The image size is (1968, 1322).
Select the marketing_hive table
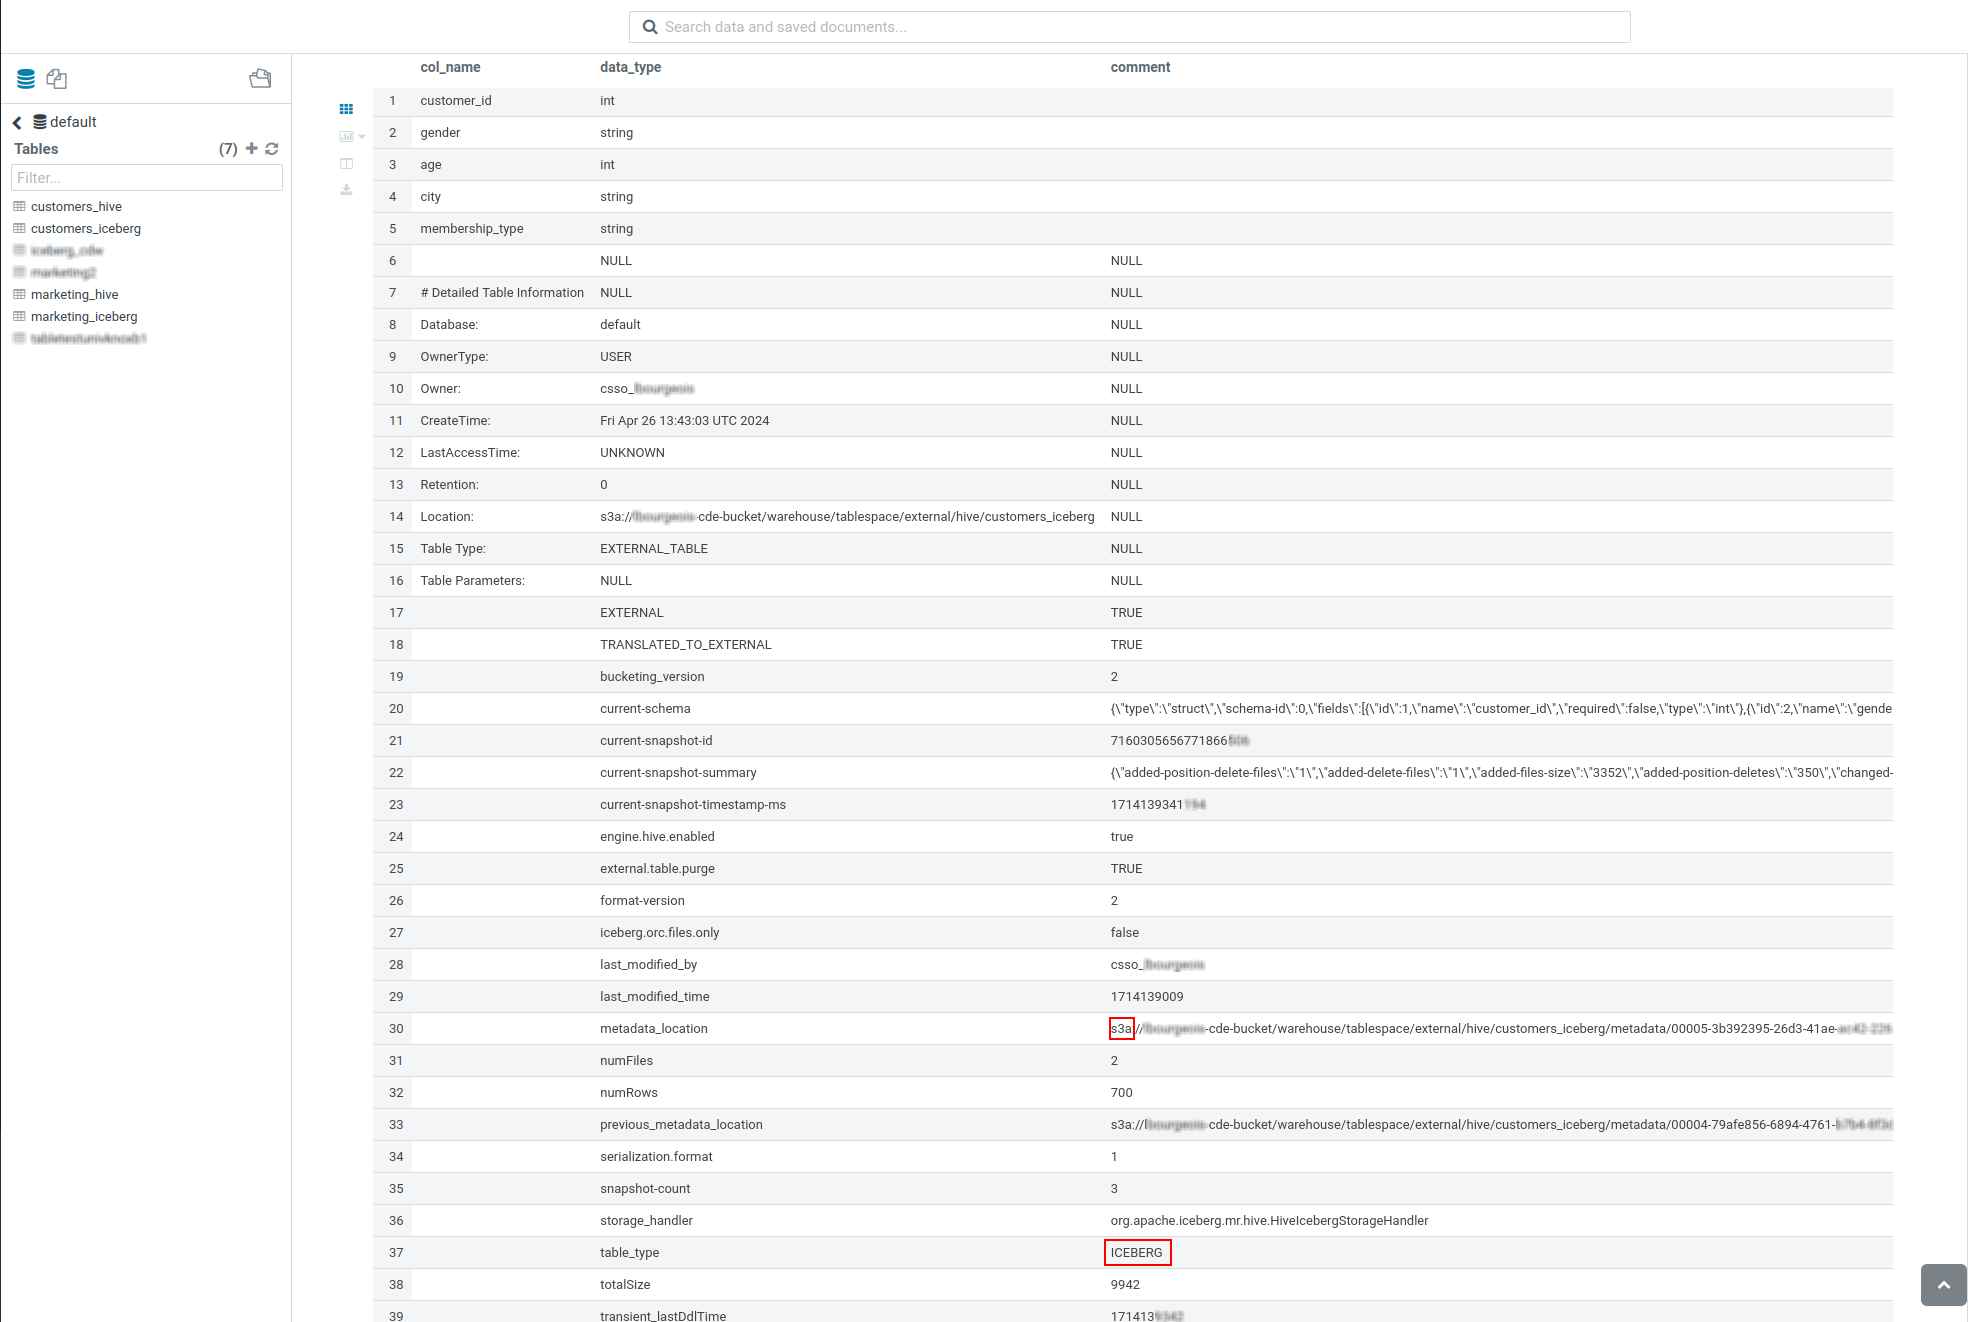click(x=75, y=295)
